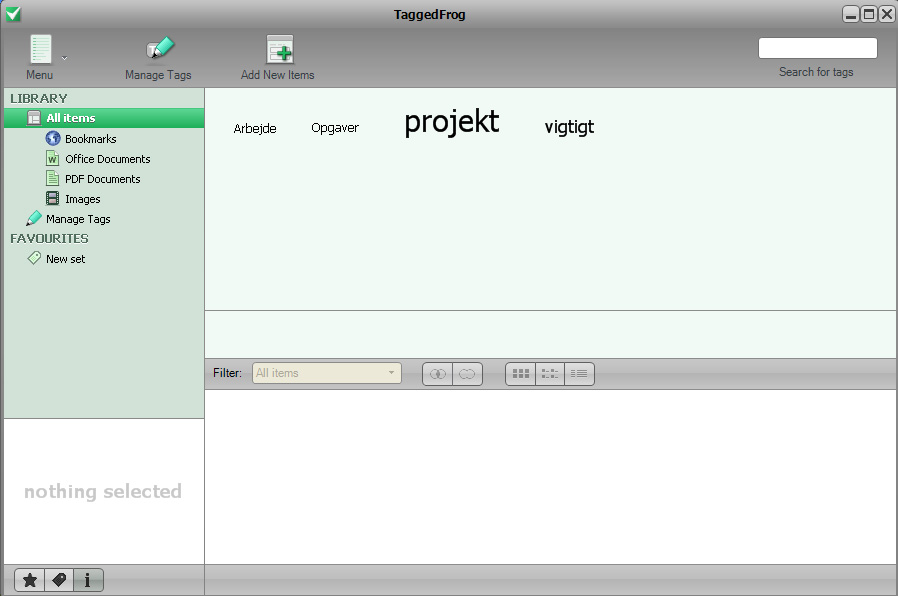The width and height of the screenshot is (898, 596).
Task: Toggle the intersecting circles filter mode
Action: click(438, 374)
